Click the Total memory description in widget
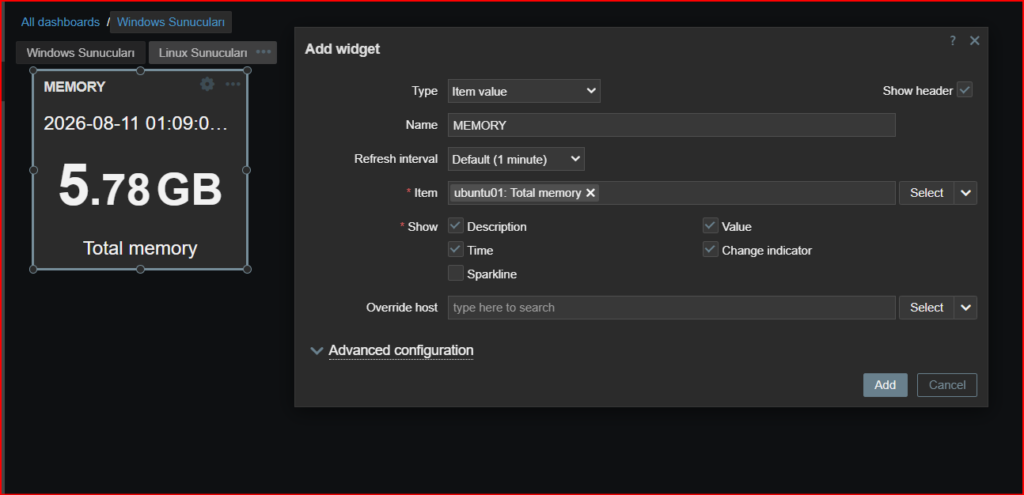Screen dimensions: 1024x495 [x=140, y=248]
